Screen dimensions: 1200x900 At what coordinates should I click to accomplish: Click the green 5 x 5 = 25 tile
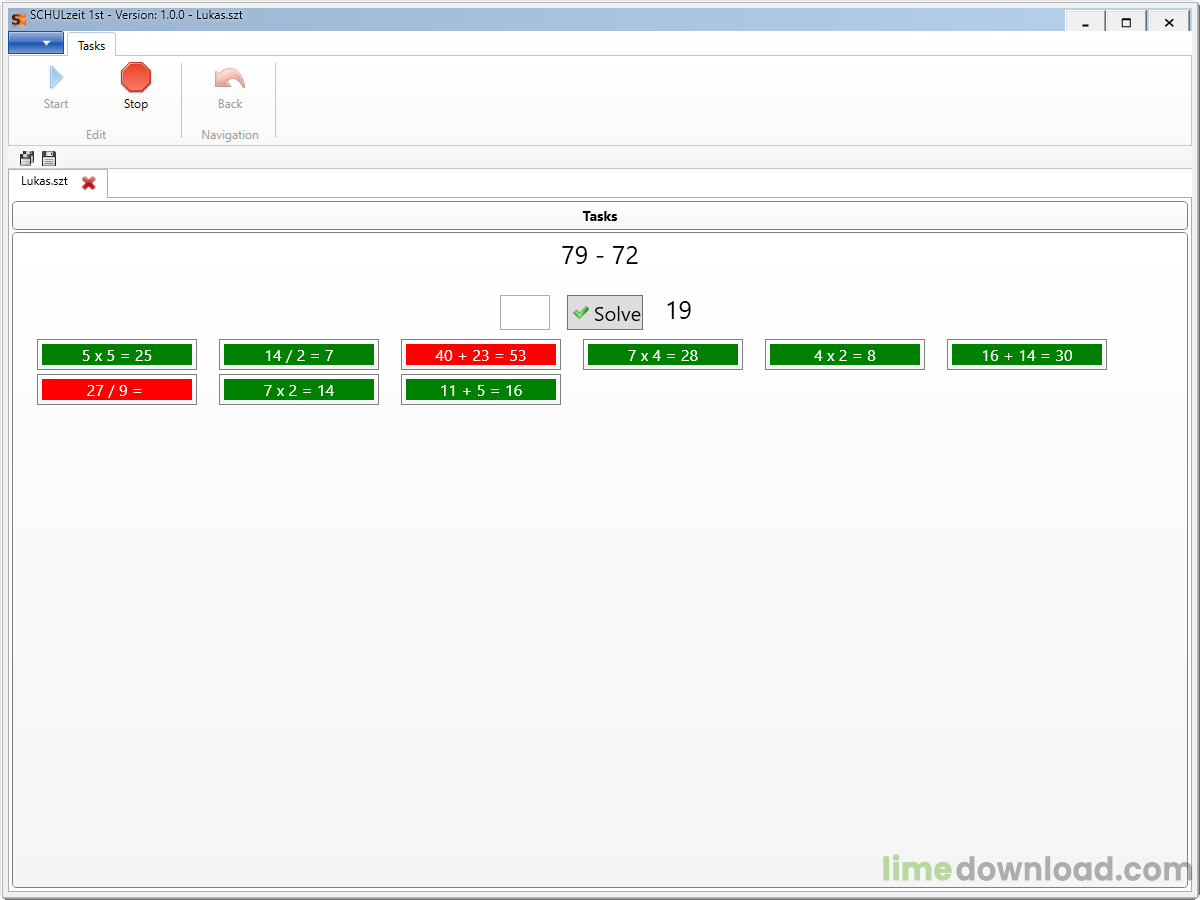coord(117,355)
